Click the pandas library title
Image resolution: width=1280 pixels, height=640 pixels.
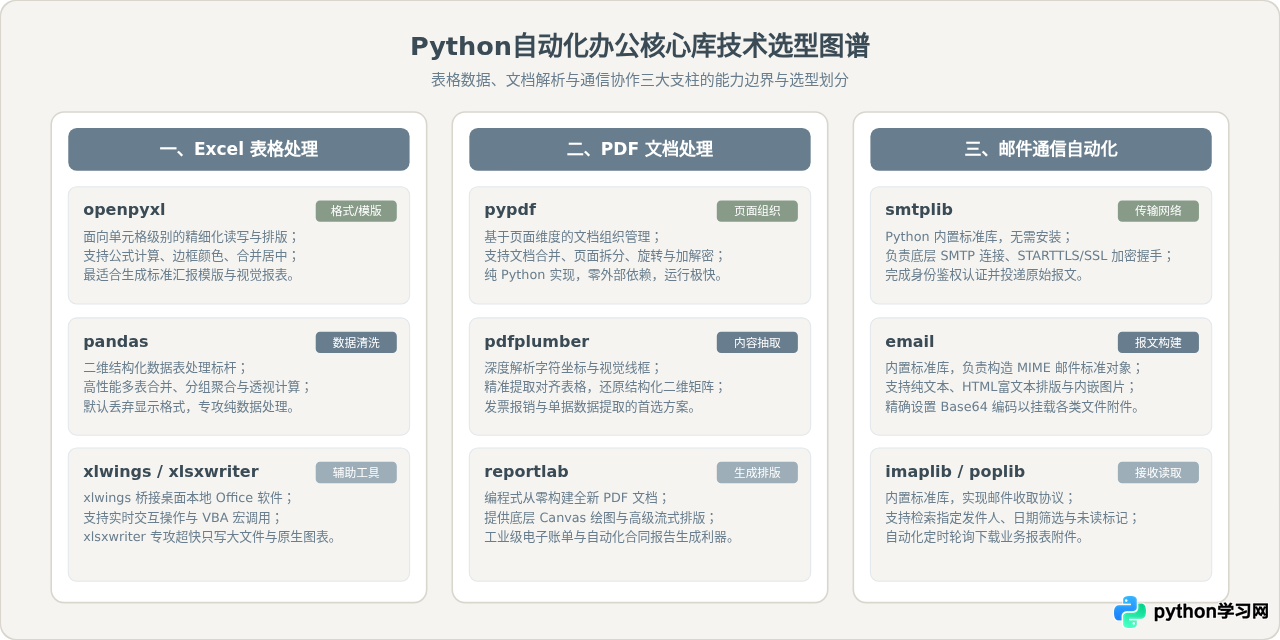coord(116,342)
